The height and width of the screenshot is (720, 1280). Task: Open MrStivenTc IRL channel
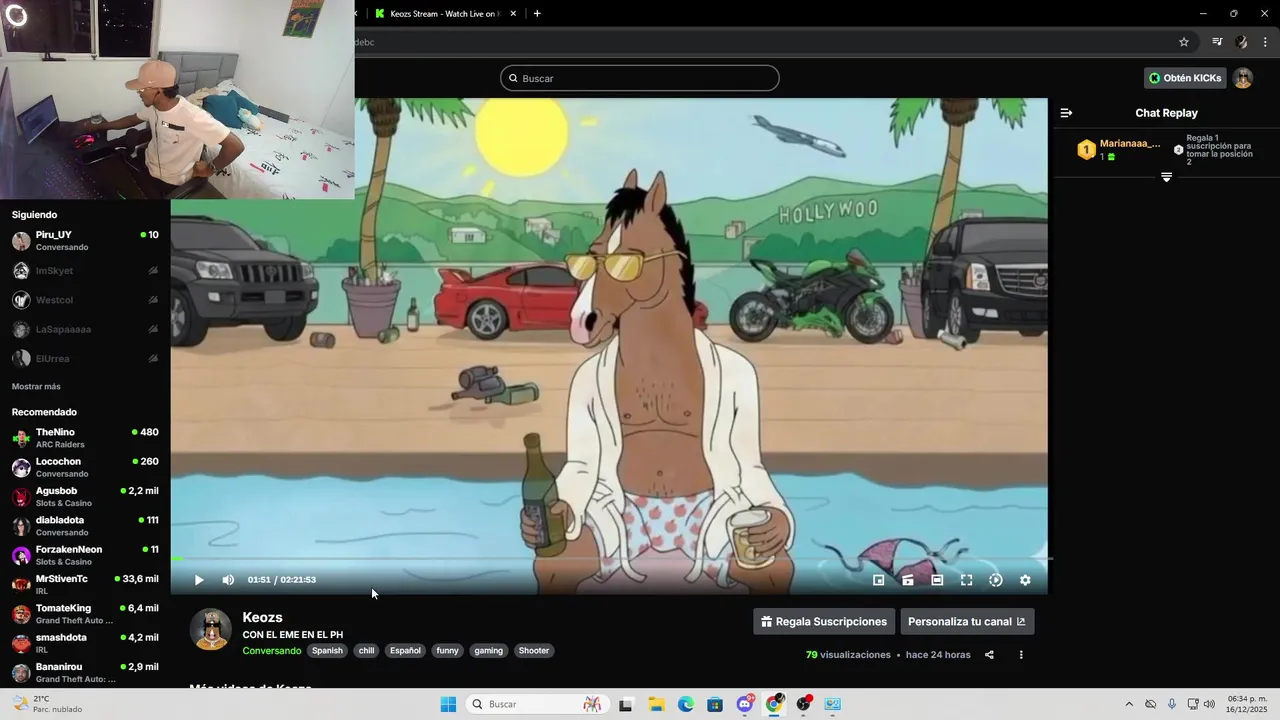tap(85, 584)
